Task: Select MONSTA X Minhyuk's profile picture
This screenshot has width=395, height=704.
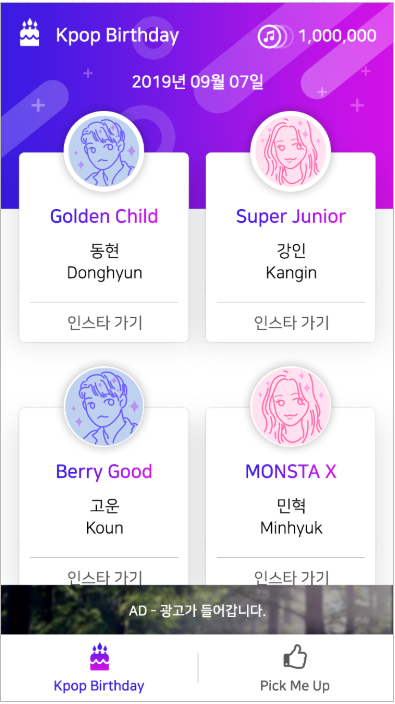Action: 290,407
